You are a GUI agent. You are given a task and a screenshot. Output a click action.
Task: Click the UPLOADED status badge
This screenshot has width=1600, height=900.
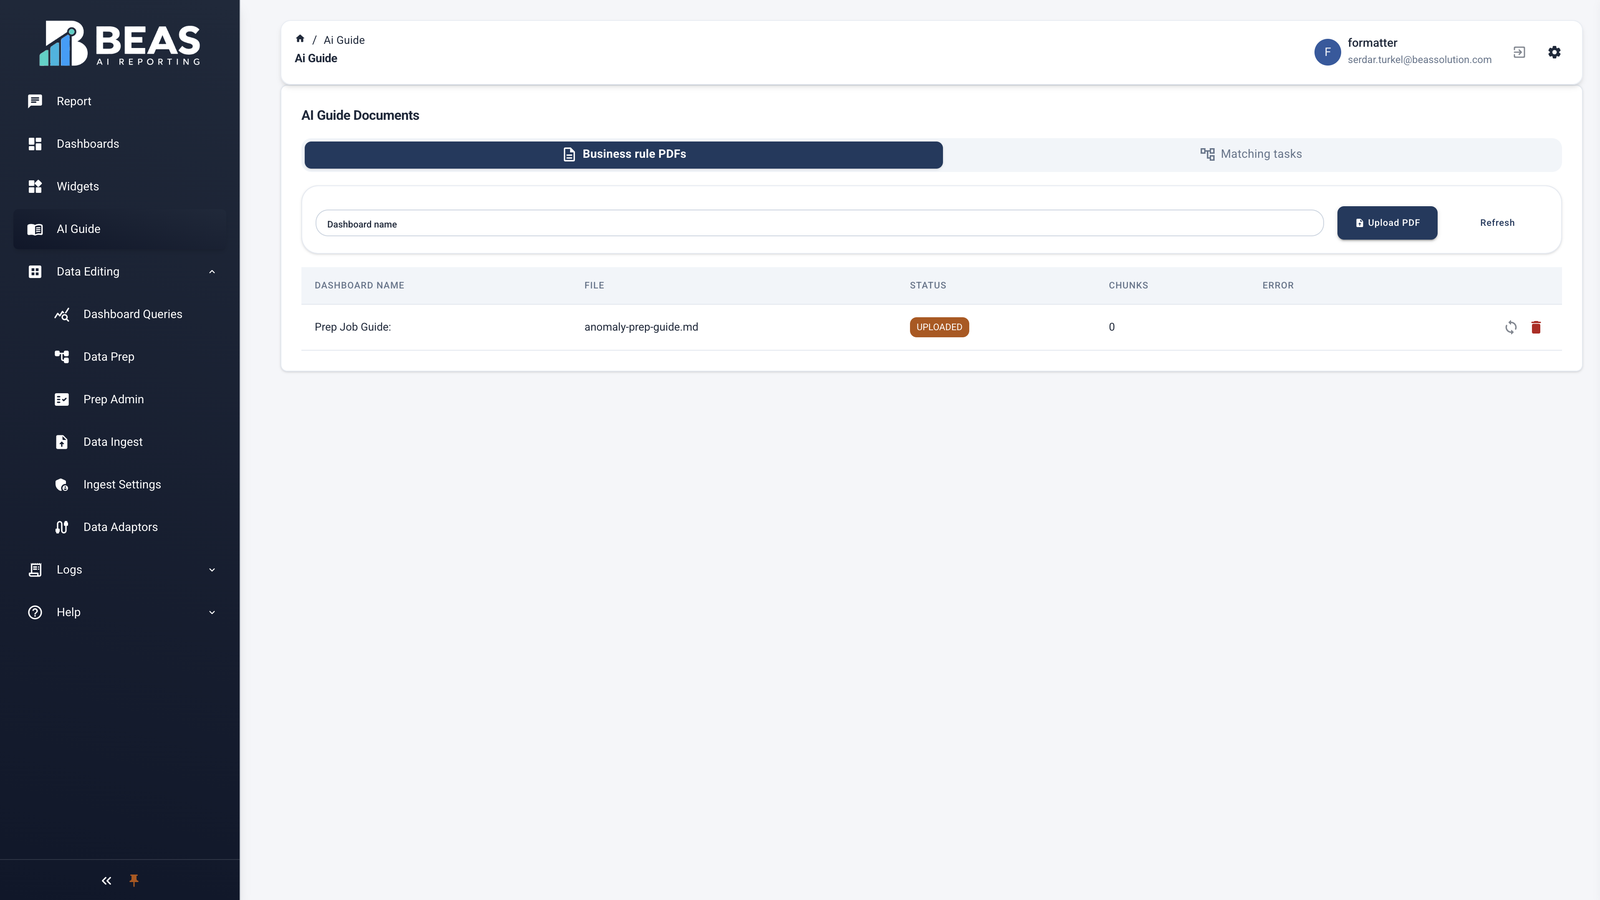[939, 327]
